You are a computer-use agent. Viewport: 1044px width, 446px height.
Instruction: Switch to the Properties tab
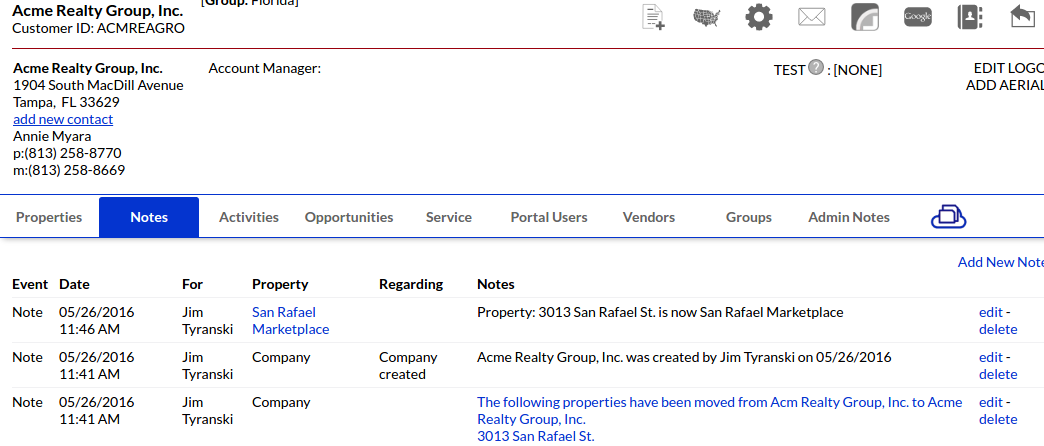(49, 217)
